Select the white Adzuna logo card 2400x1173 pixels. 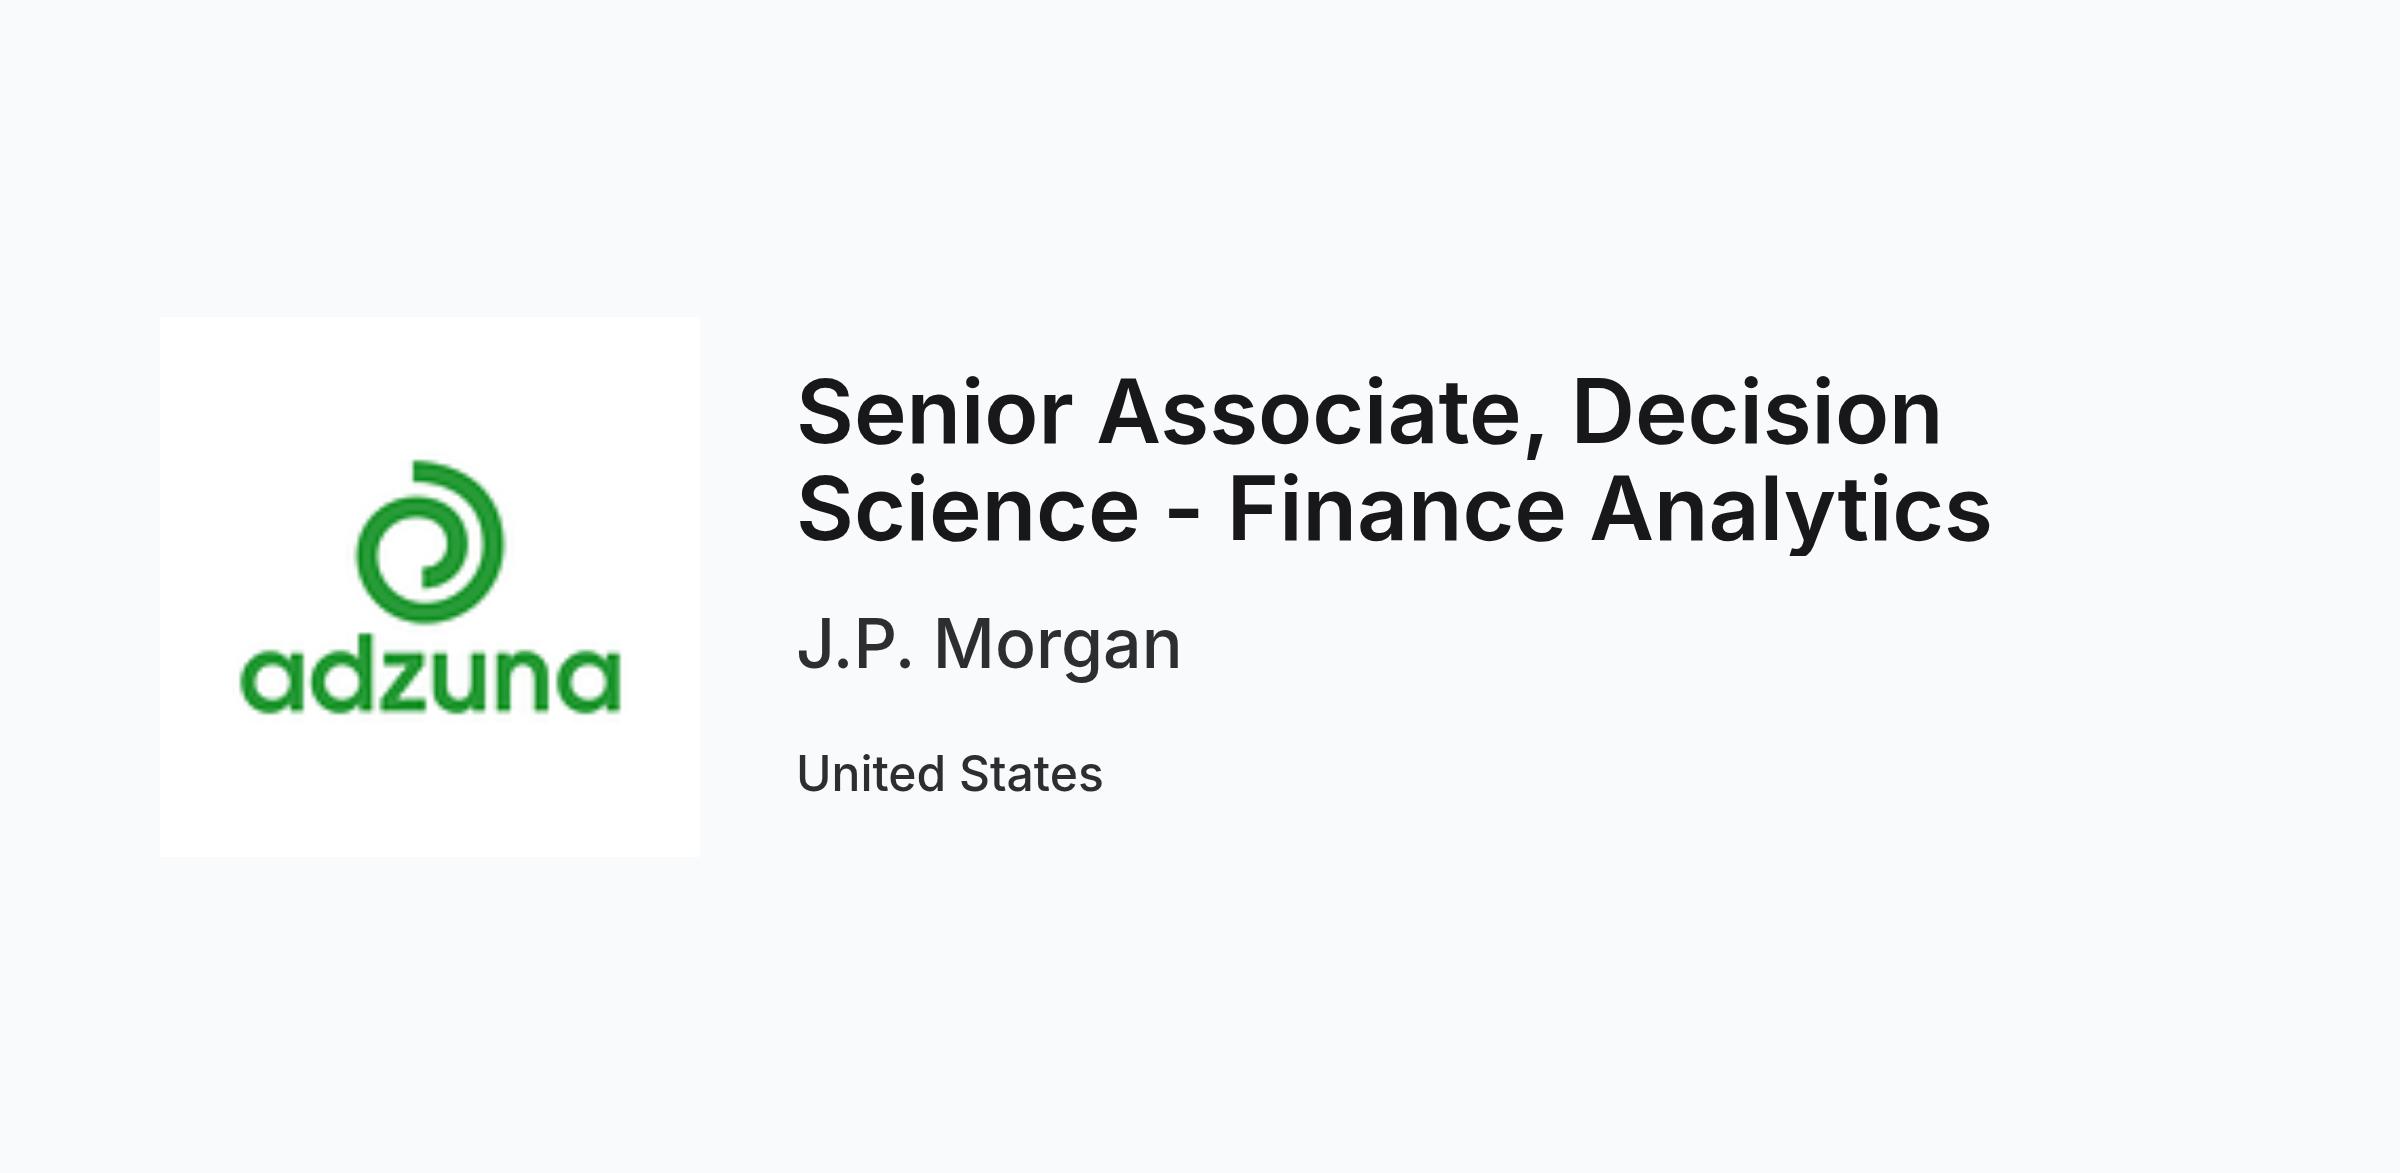click(430, 587)
